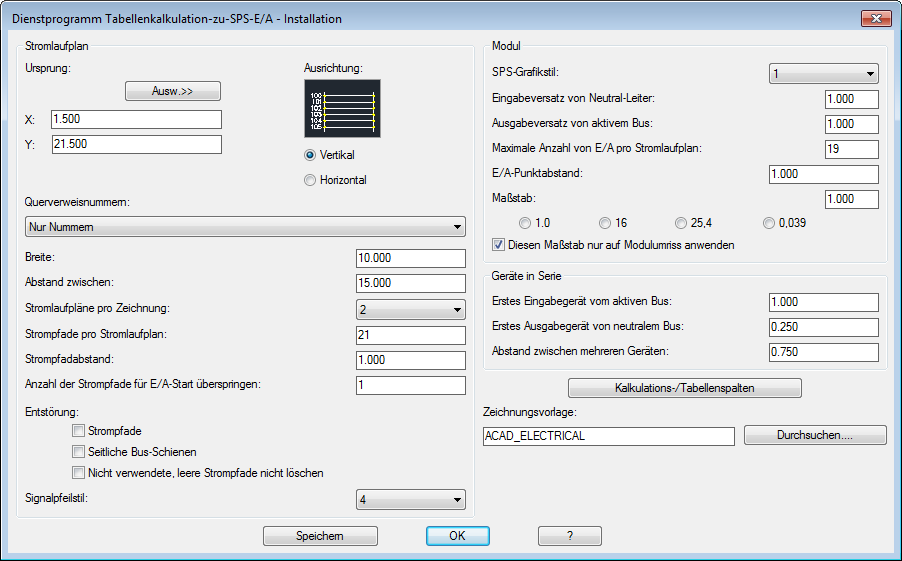This screenshot has width=902, height=561.
Task: Click the OK button
Action: pyautogui.click(x=458, y=536)
